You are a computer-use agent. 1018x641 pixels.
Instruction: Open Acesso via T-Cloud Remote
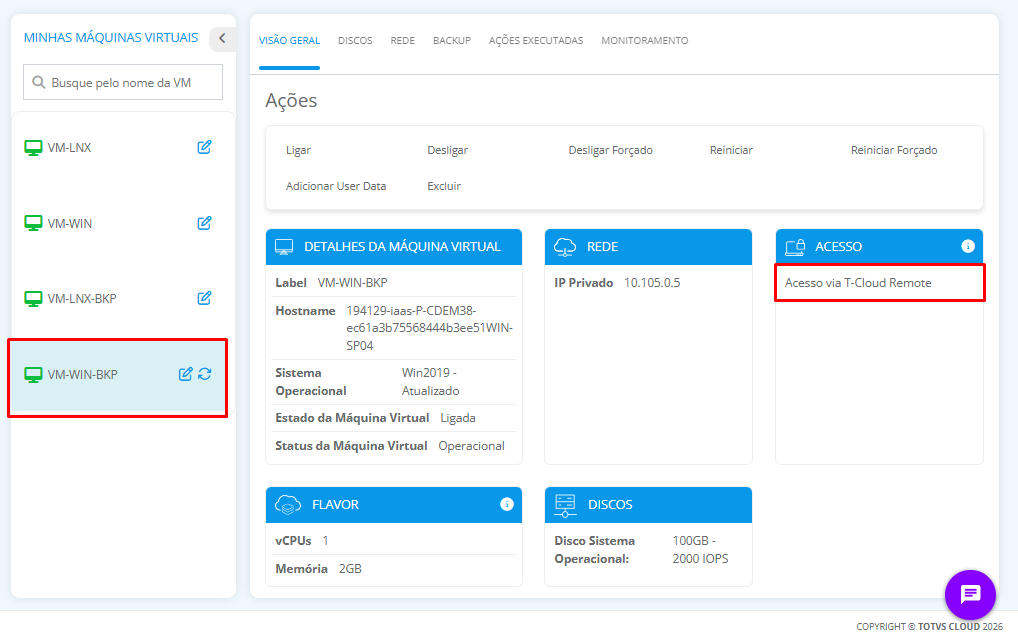858,283
